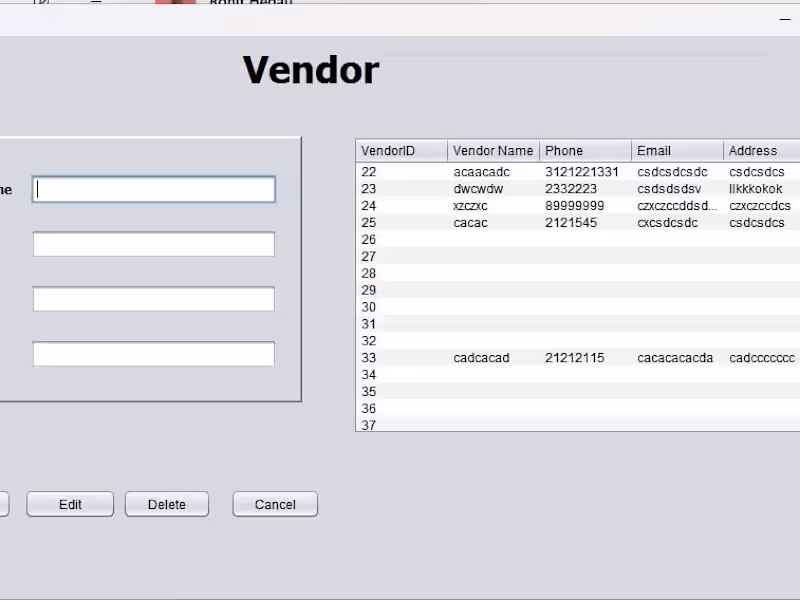The image size is (800, 600).
Task: Select address cell 'cadccccccc'
Action: [761, 358]
